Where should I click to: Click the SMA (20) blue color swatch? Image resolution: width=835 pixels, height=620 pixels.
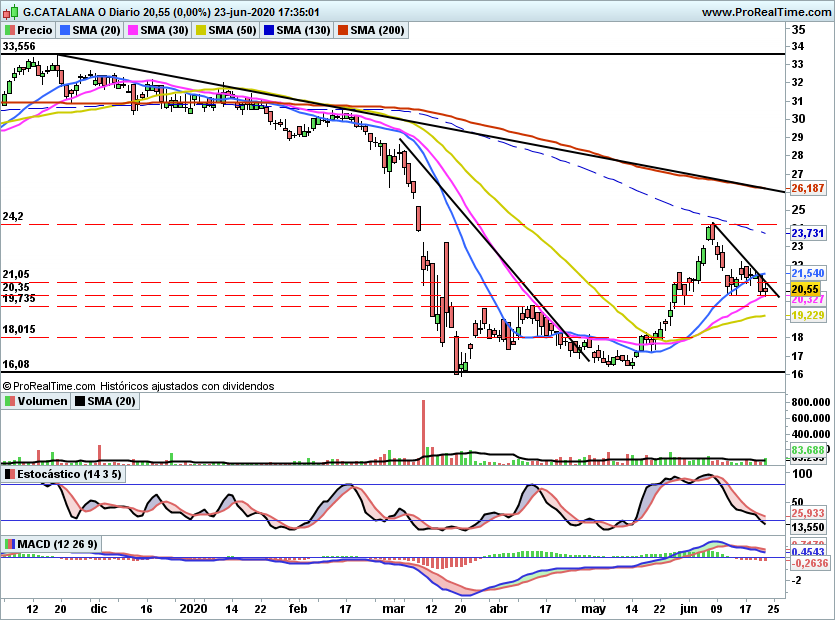(x=64, y=30)
